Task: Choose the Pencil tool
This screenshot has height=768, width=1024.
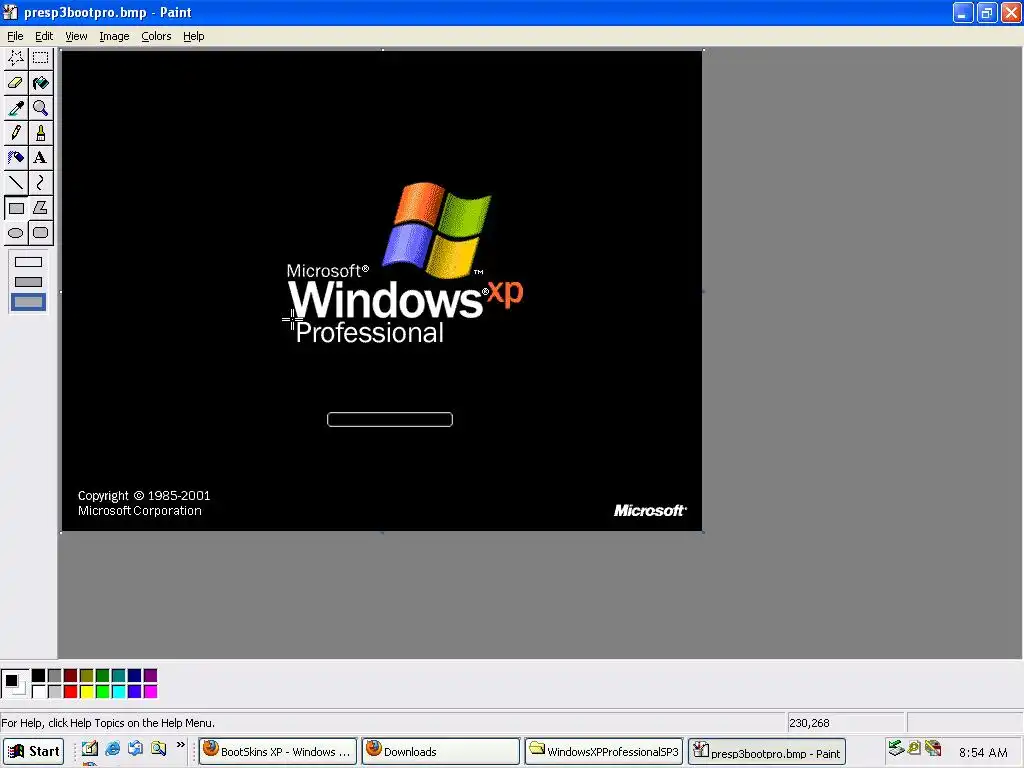Action: coord(16,133)
